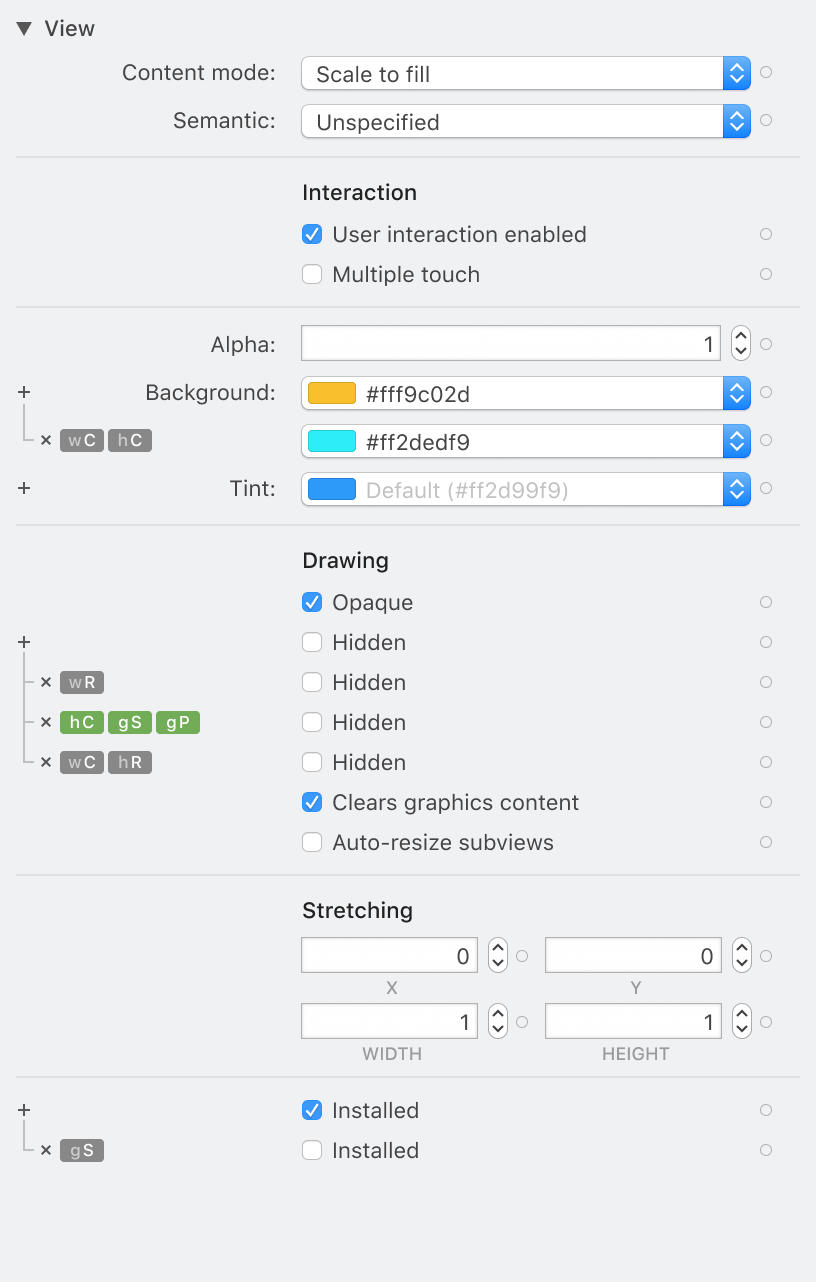Enable Multiple touch
Image resolution: width=816 pixels, height=1282 pixels.
312,274
